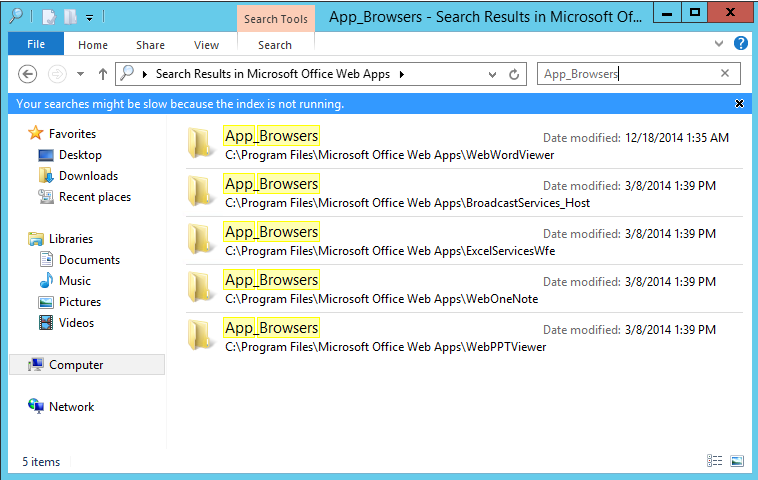Click the Search Tools contextual tab header
758x480 pixels.
(276, 19)
